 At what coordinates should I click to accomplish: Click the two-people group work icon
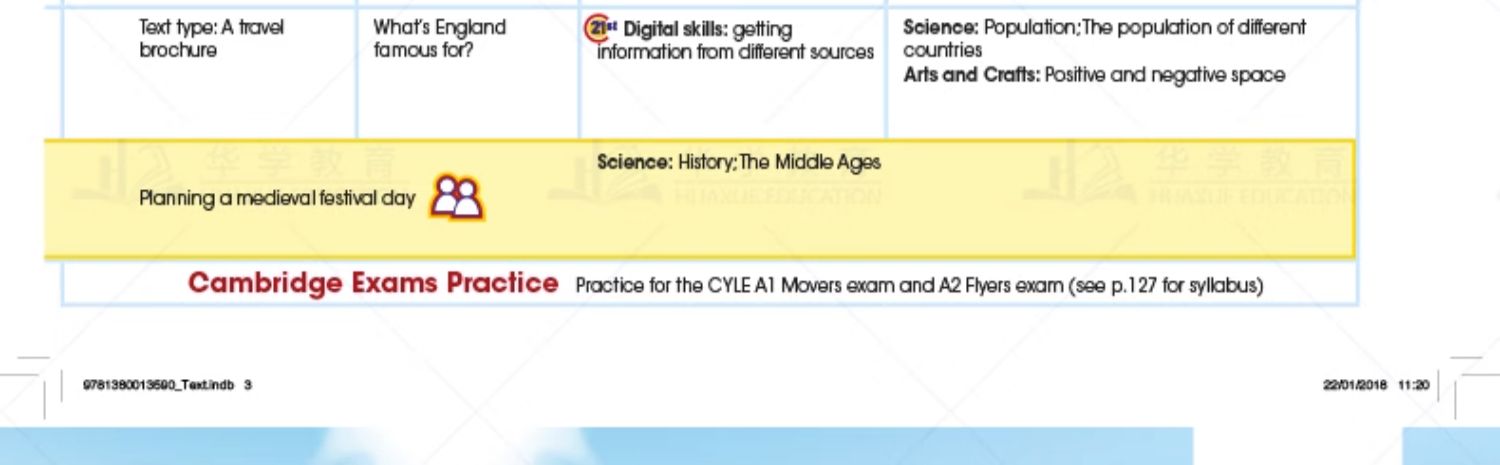[x=457, y=197]
